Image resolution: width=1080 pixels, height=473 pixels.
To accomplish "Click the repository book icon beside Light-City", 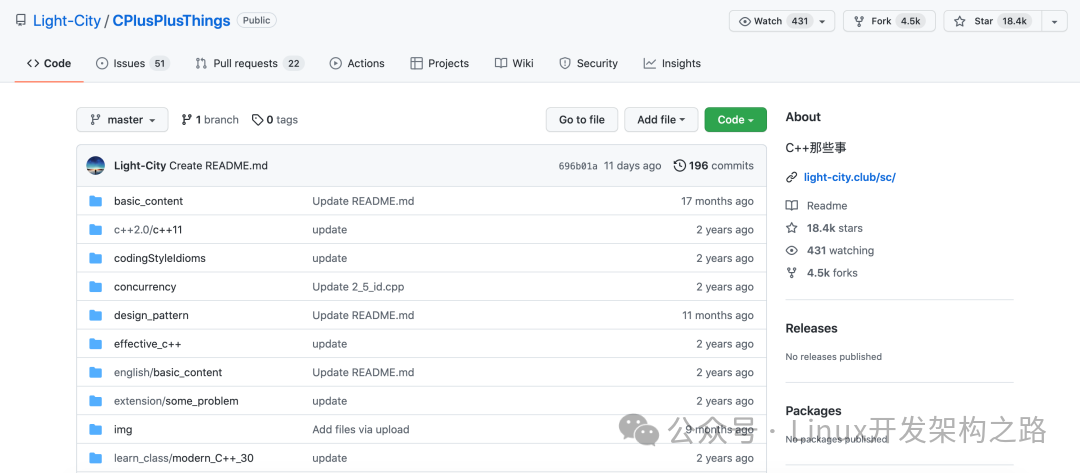I will [21, 21].
